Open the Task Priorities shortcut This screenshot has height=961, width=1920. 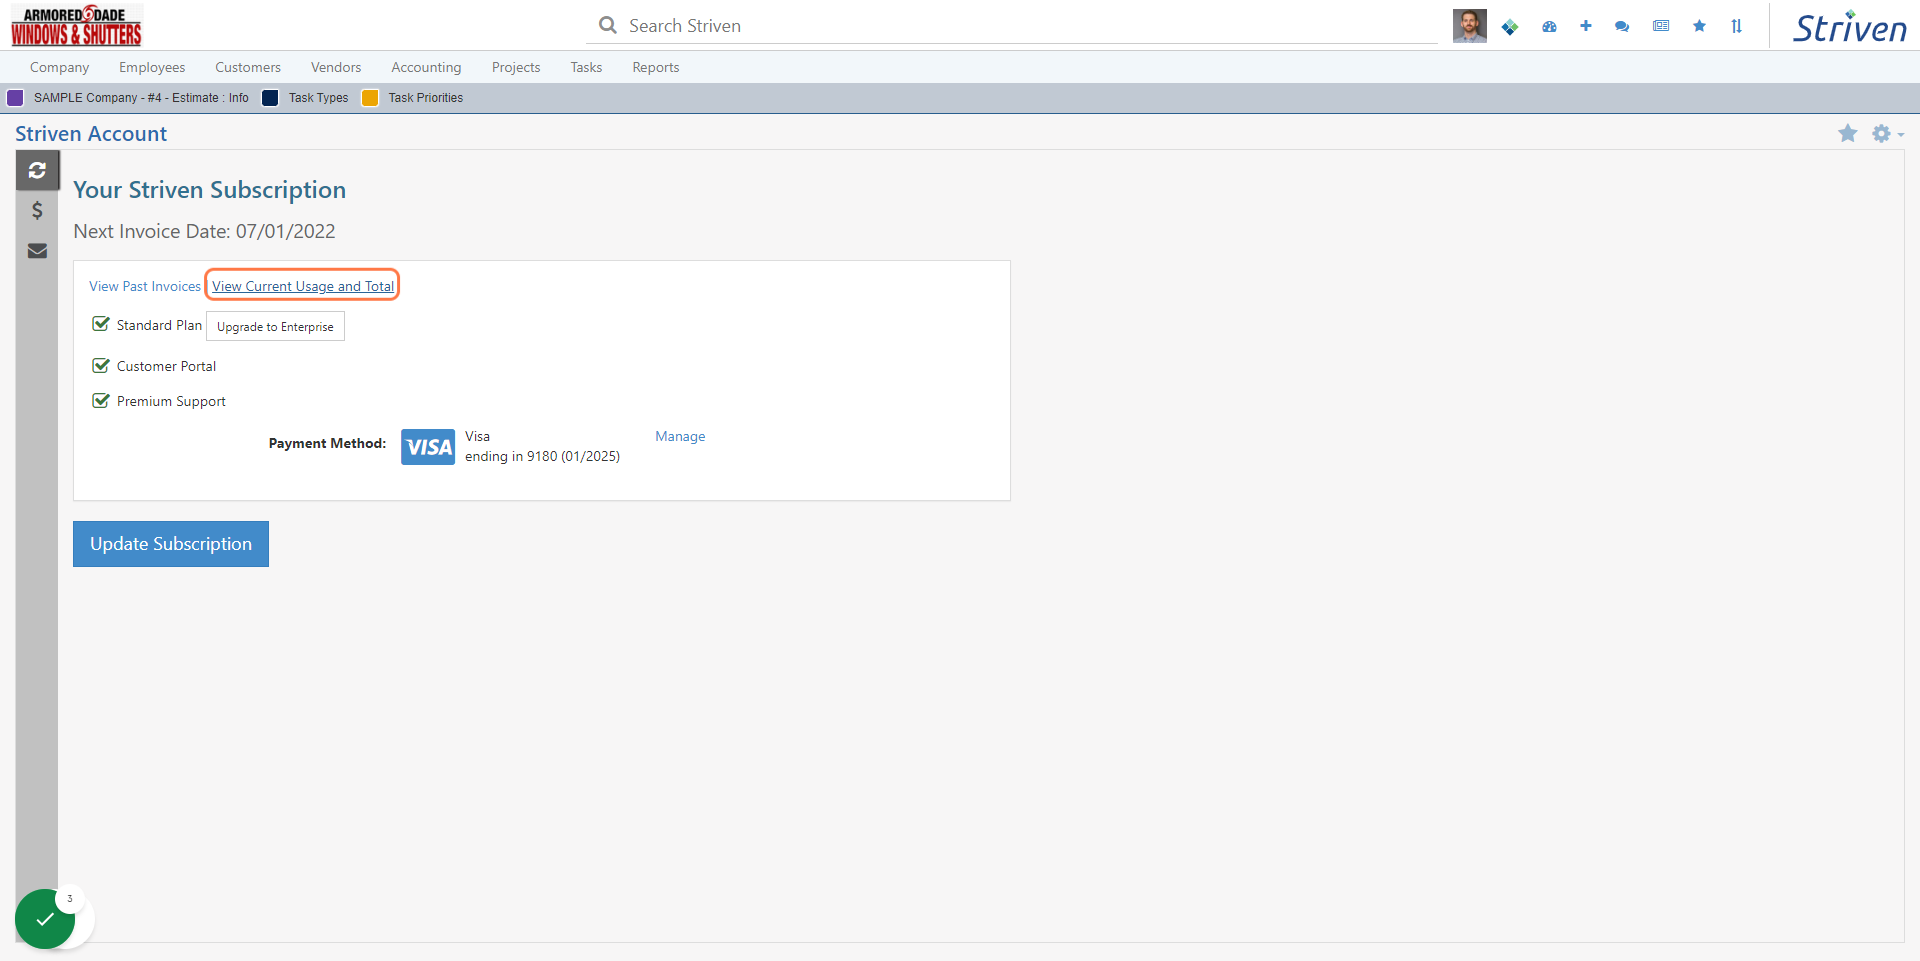[426, 98]
